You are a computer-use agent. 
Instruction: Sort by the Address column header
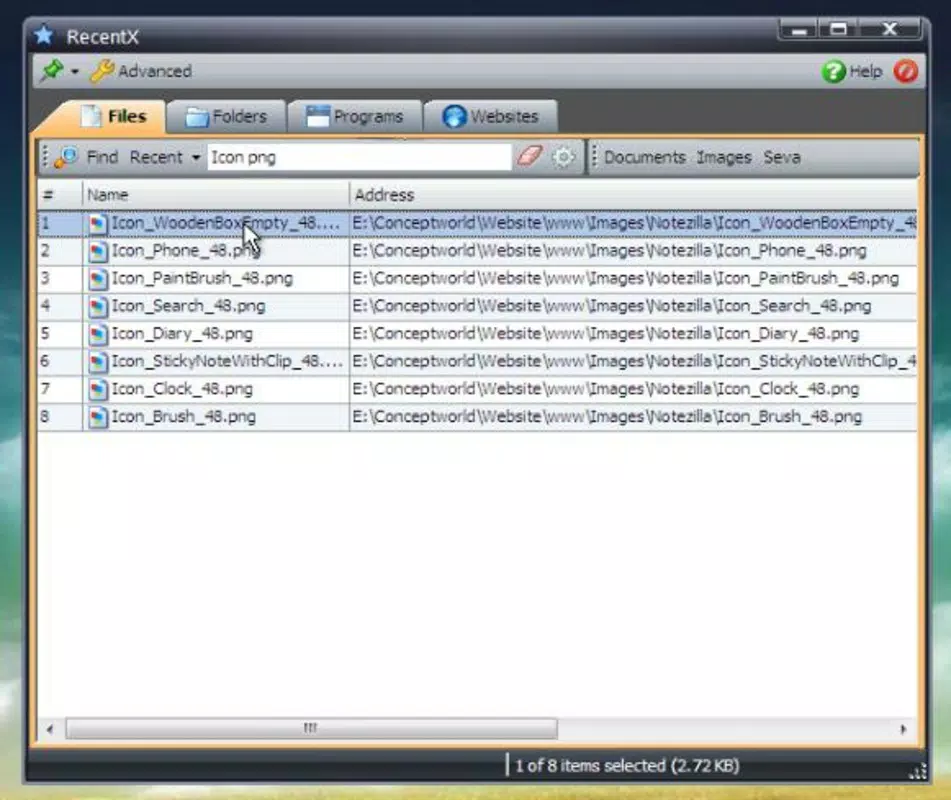pos(633,195)
